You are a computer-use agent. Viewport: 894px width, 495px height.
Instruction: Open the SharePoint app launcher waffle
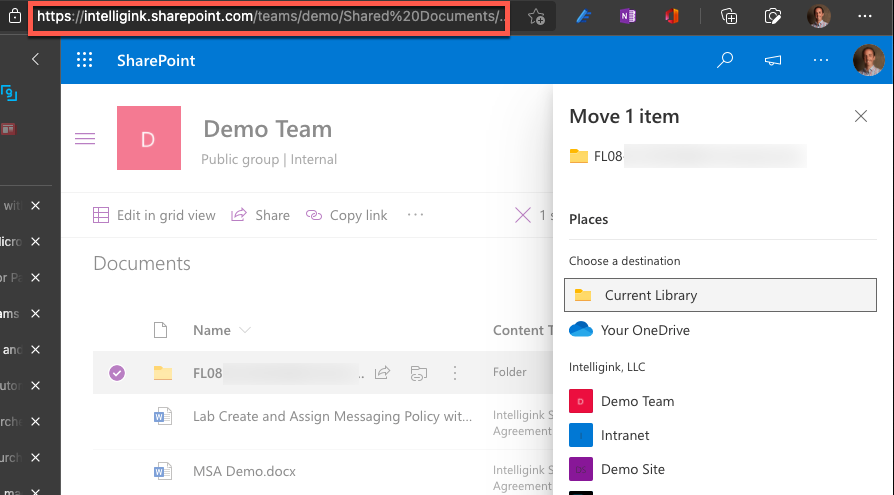[x=84, y=60]
